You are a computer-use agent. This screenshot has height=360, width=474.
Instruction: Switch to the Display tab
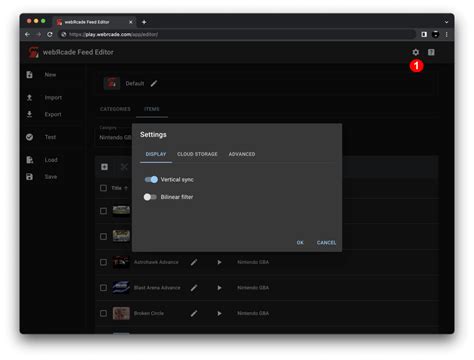click(x=156, y=154)
